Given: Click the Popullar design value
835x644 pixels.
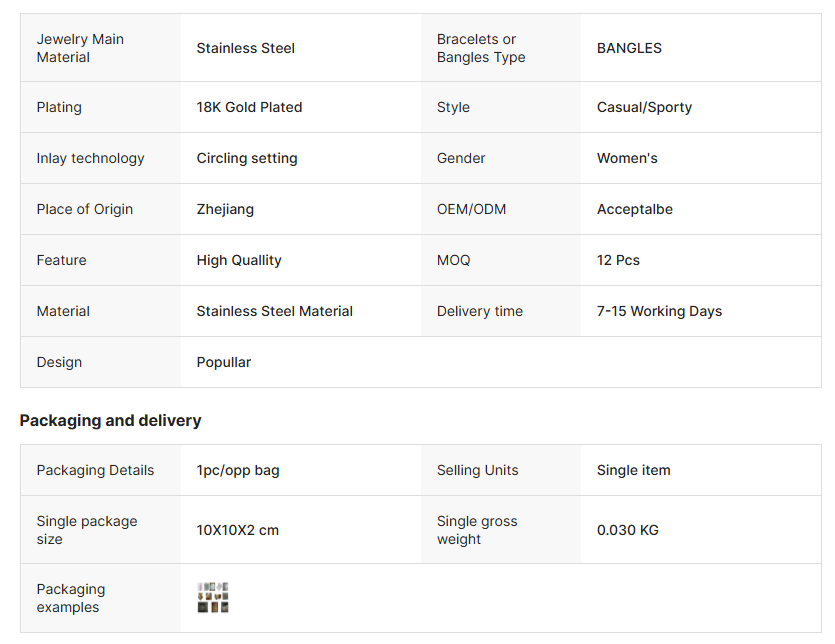Looking at the screenshot, I should coord(224,362).
